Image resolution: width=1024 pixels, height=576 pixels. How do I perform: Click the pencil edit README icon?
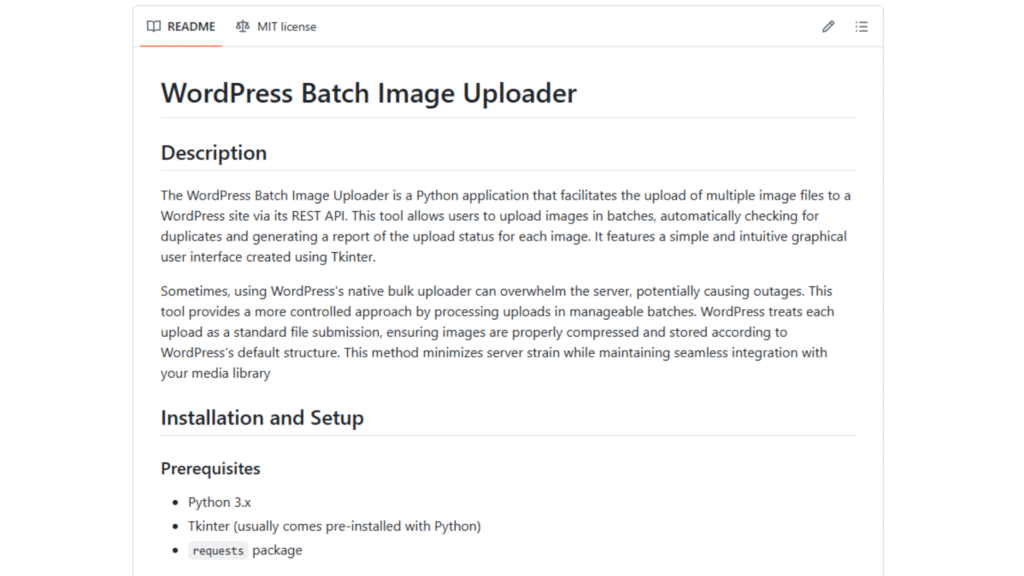828,27
